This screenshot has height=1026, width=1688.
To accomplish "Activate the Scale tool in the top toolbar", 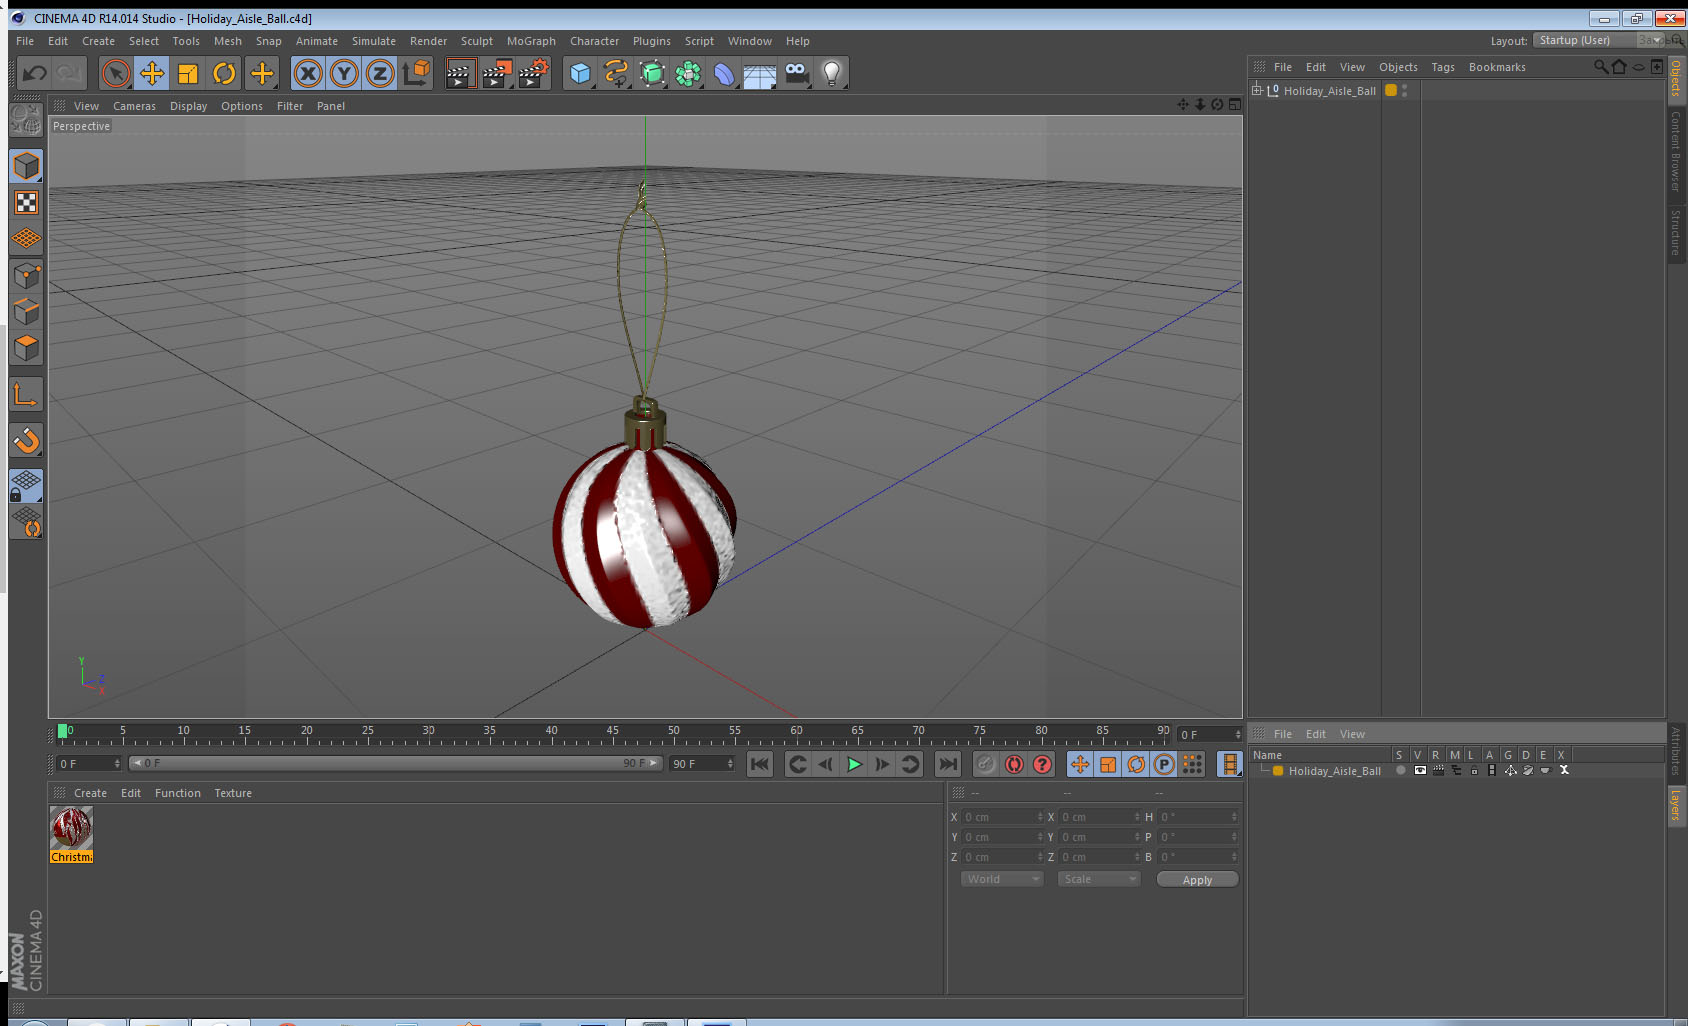I will 188,73.
